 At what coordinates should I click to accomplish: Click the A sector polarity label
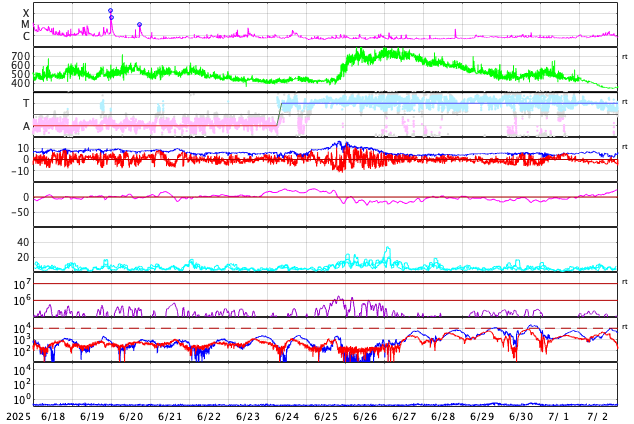26,126
